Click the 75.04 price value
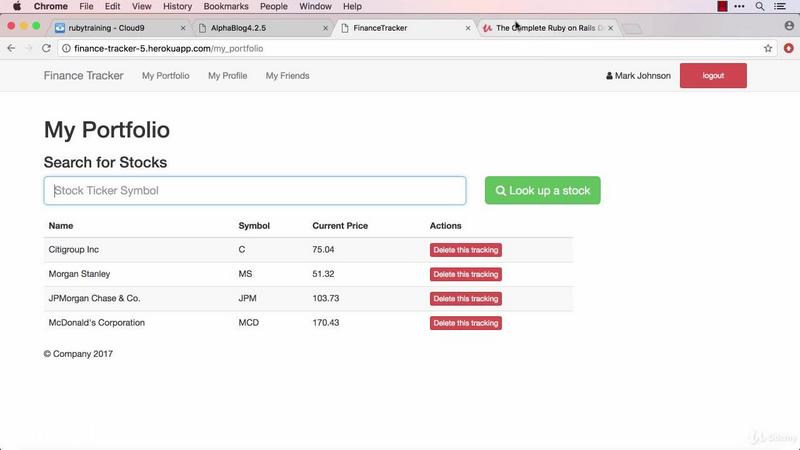The image size is (800, 450). 323,249
